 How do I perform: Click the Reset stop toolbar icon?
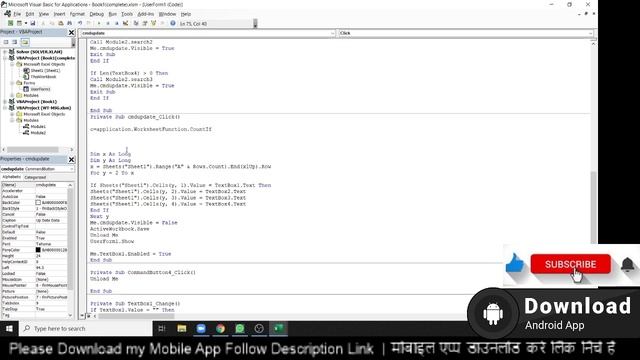pos(117,23)
